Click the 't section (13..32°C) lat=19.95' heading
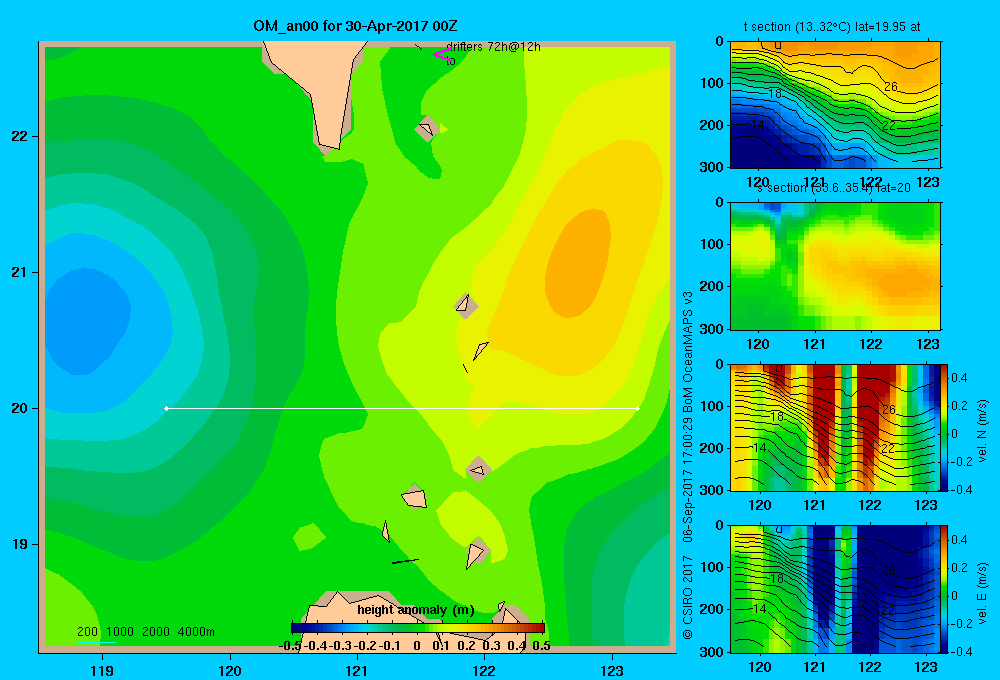Image resolution: width=1000 pixels, height=680 pixels. point(832,27)
